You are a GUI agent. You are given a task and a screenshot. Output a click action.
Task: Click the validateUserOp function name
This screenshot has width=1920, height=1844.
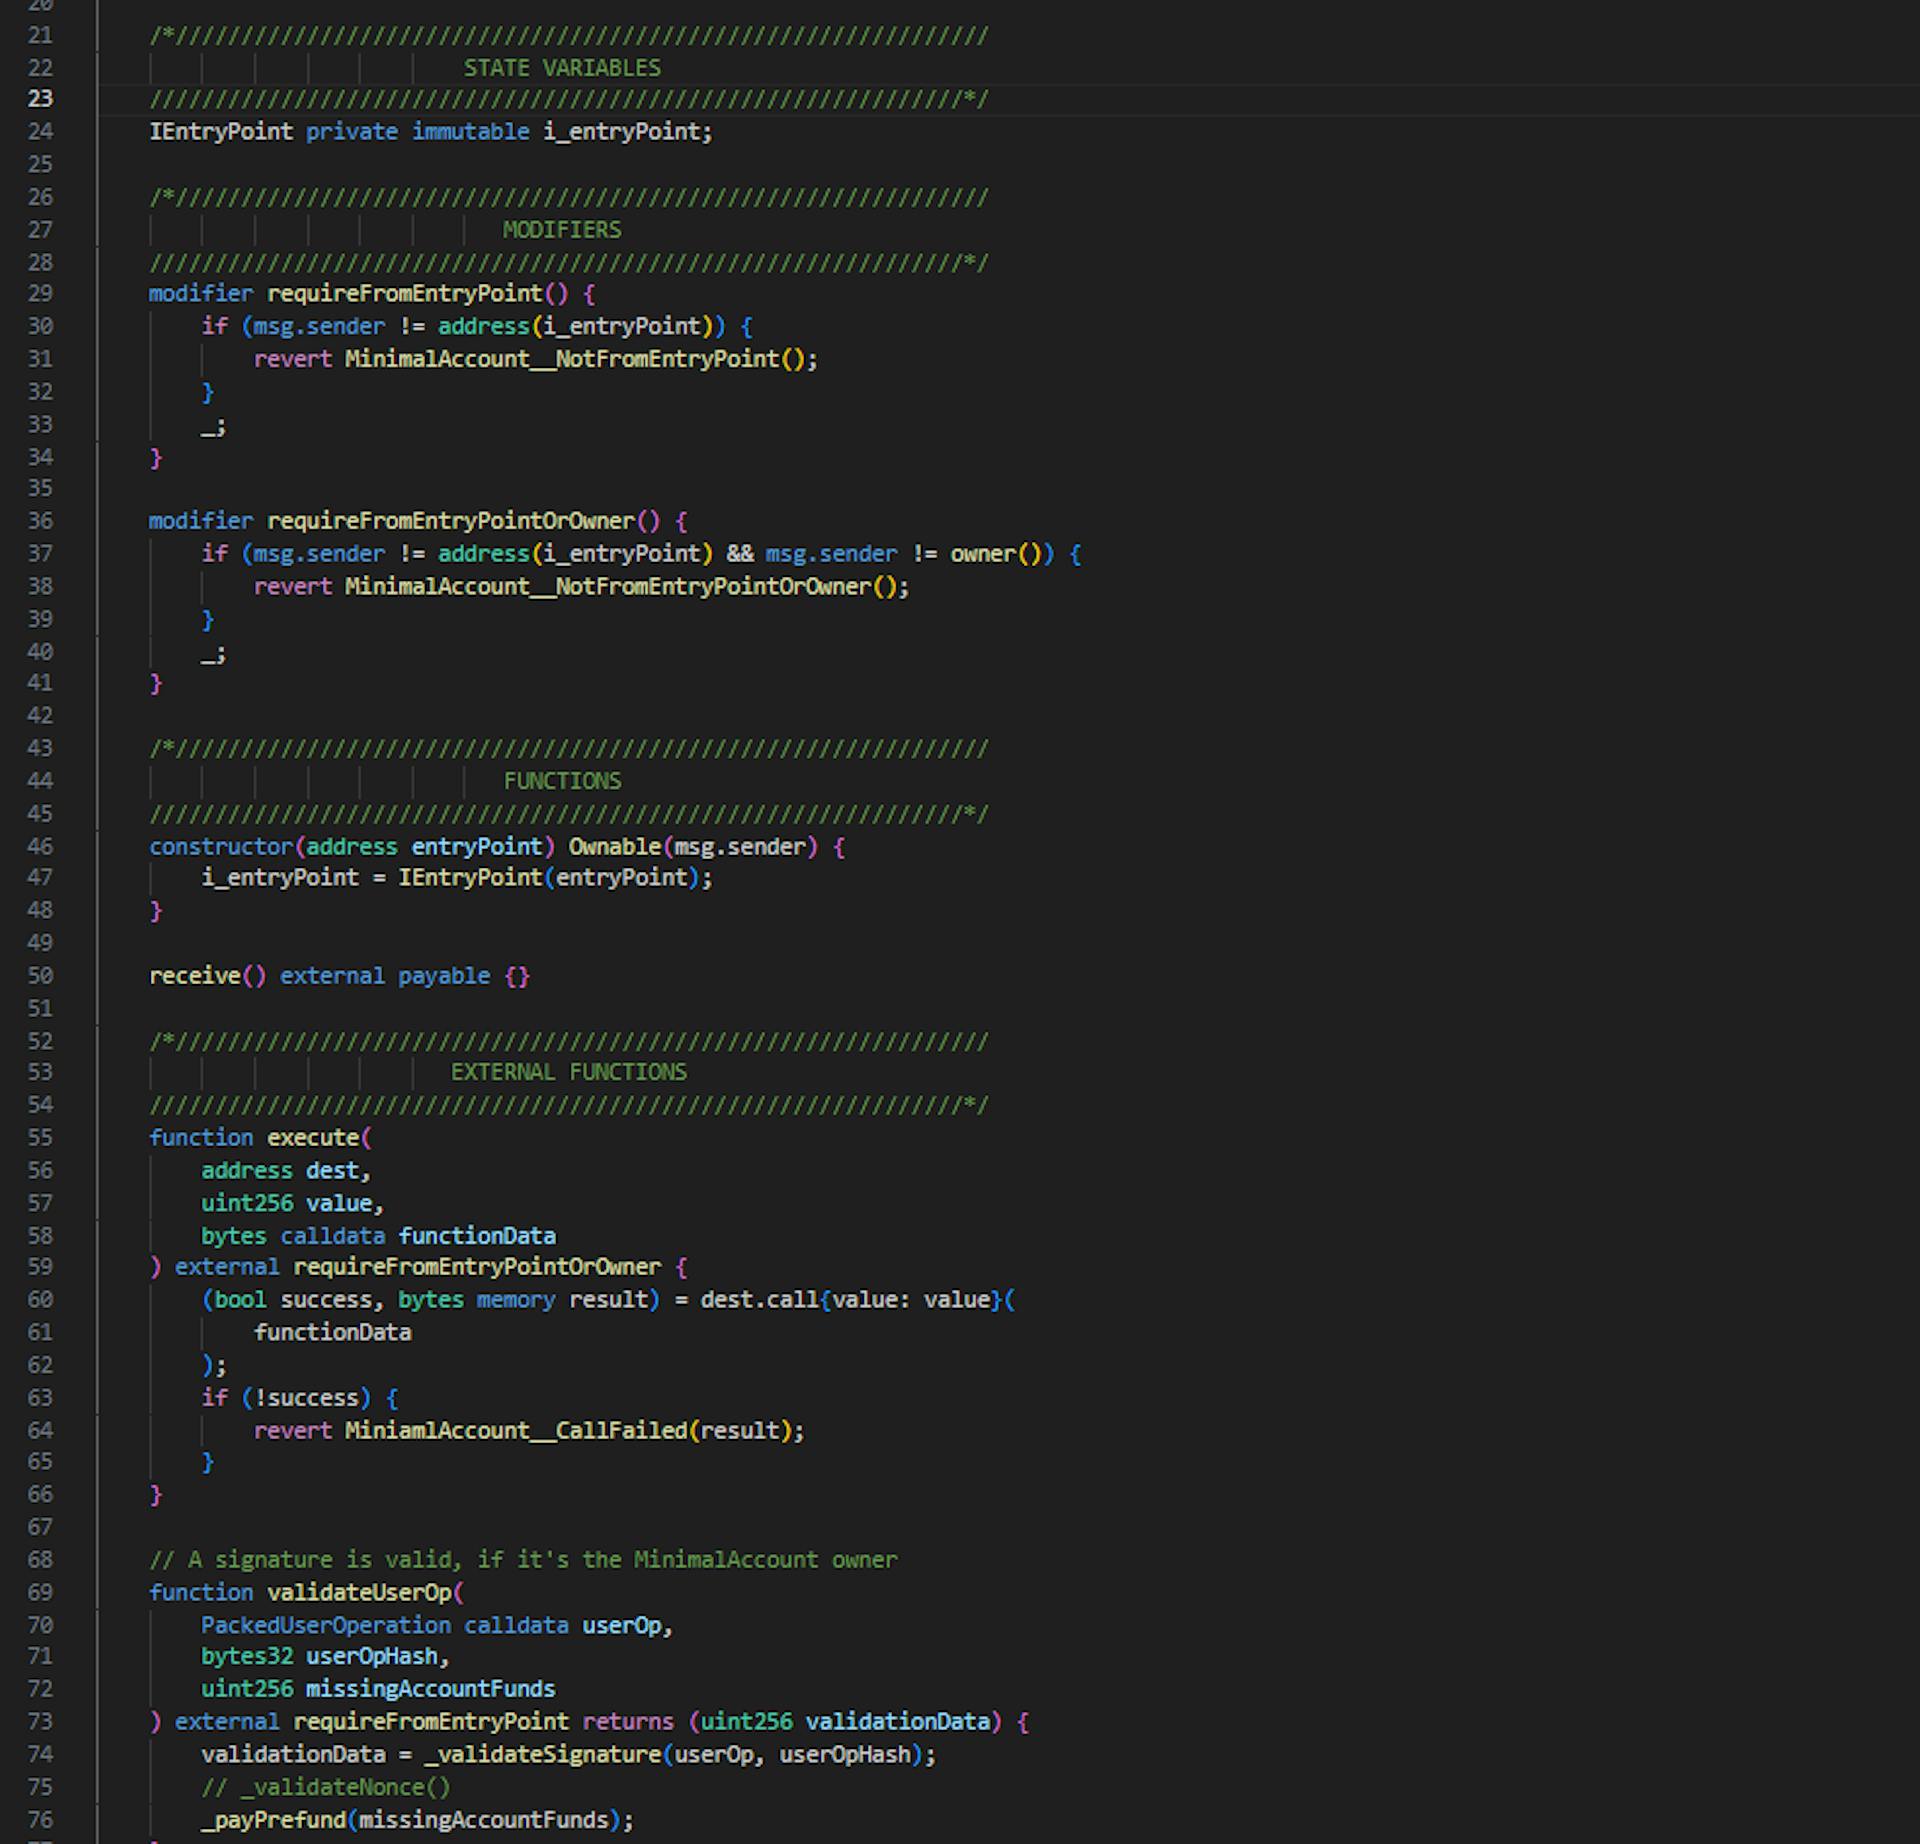359,1592
